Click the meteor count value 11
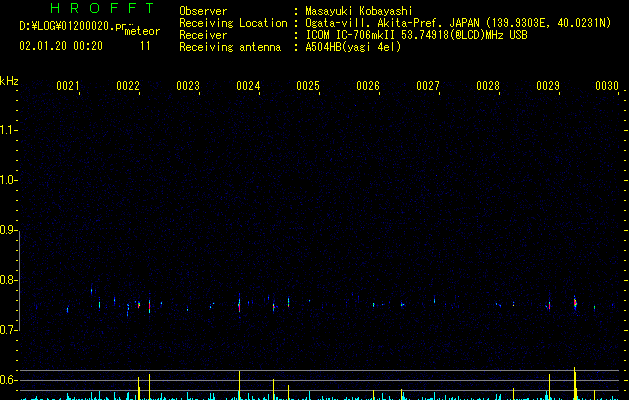This screenshot has width=629, height=400. 145,46
